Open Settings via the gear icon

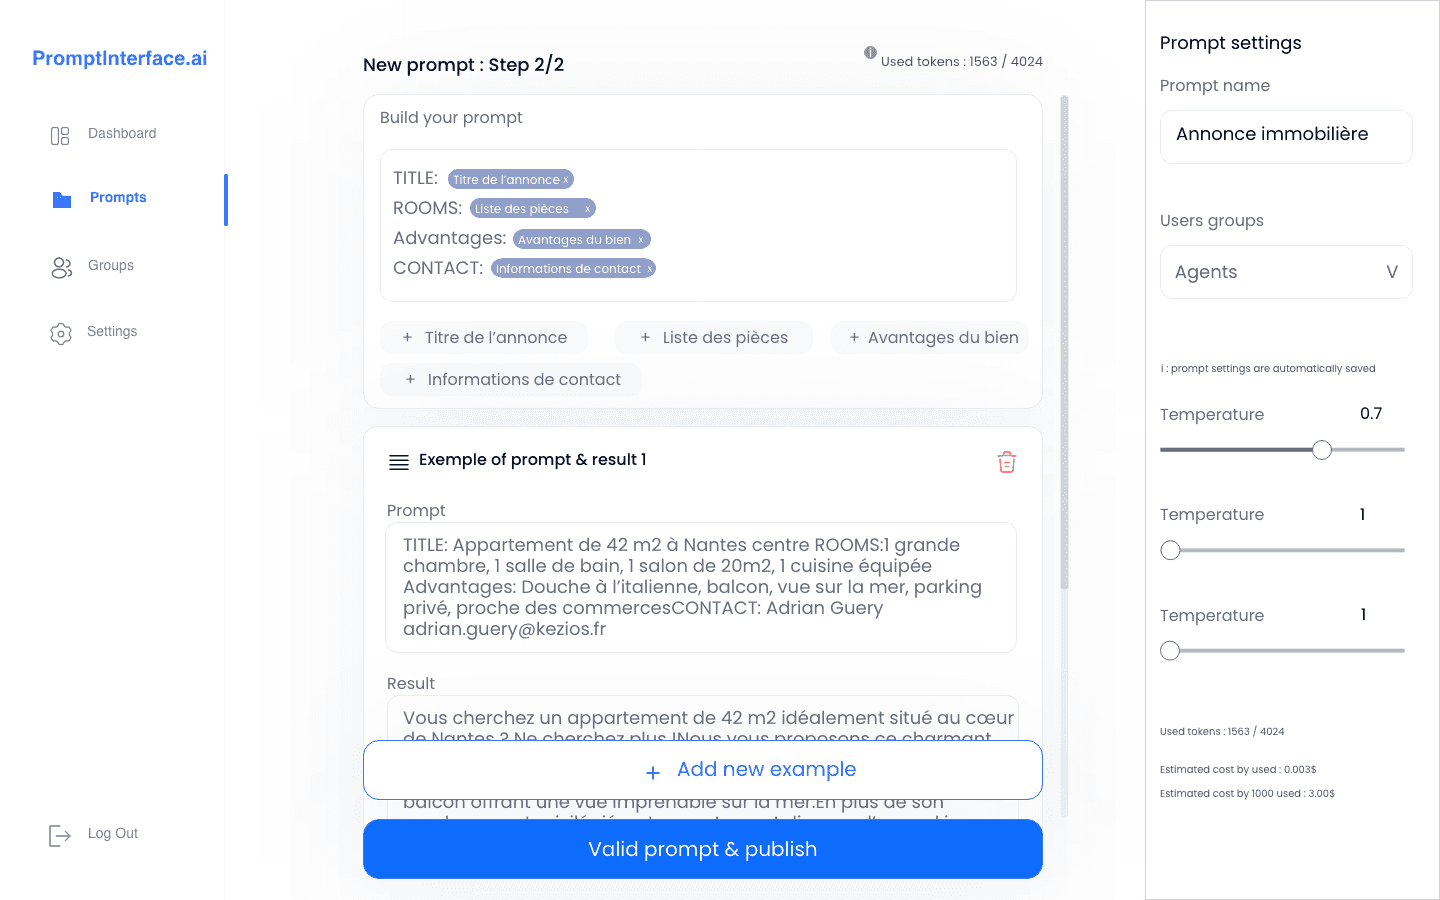pyautogui.click(x=60, y=331)
